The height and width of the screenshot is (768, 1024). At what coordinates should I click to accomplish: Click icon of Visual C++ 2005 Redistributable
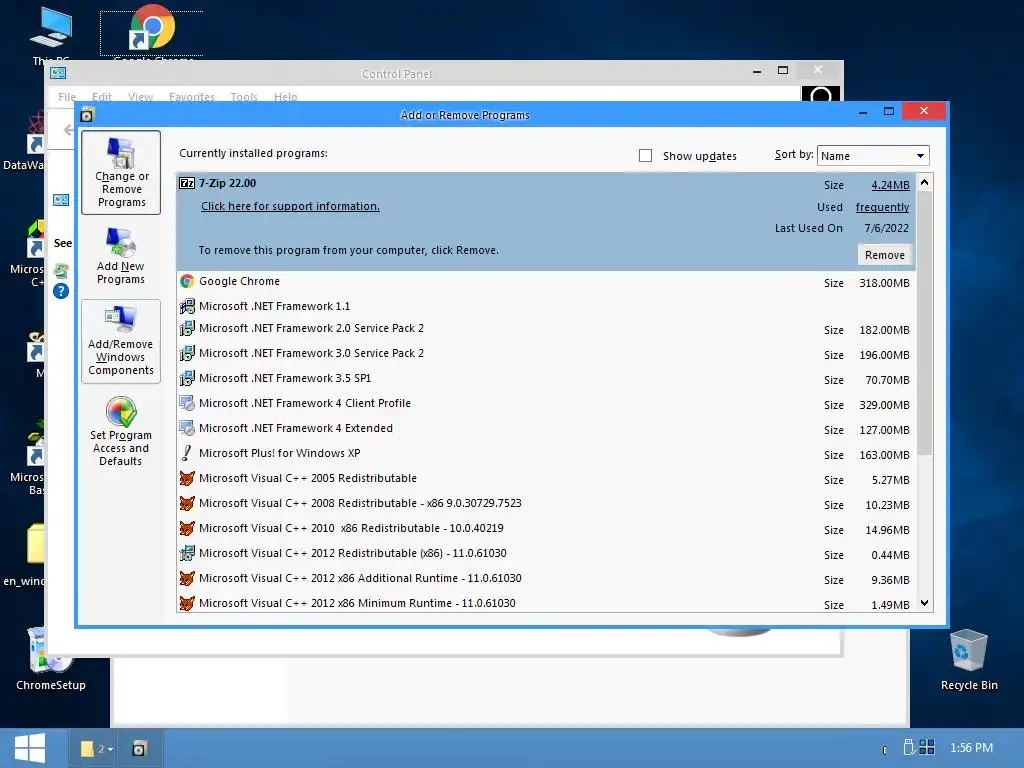tap(187, 479)
